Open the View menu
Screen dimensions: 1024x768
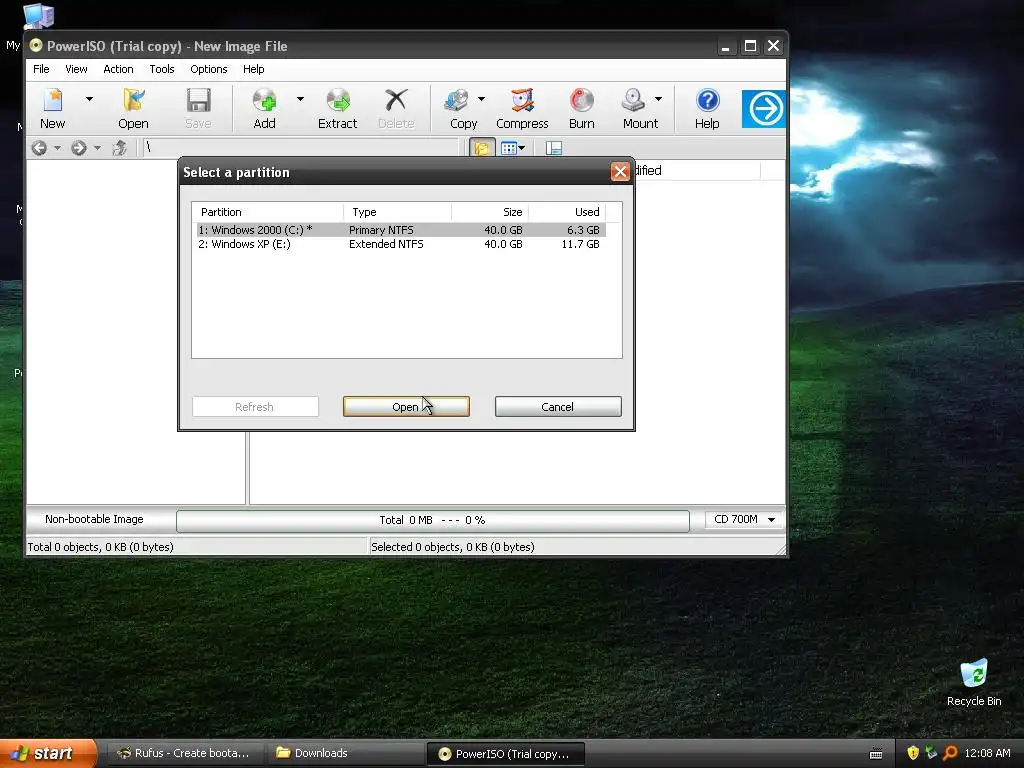tap(76, 69)
